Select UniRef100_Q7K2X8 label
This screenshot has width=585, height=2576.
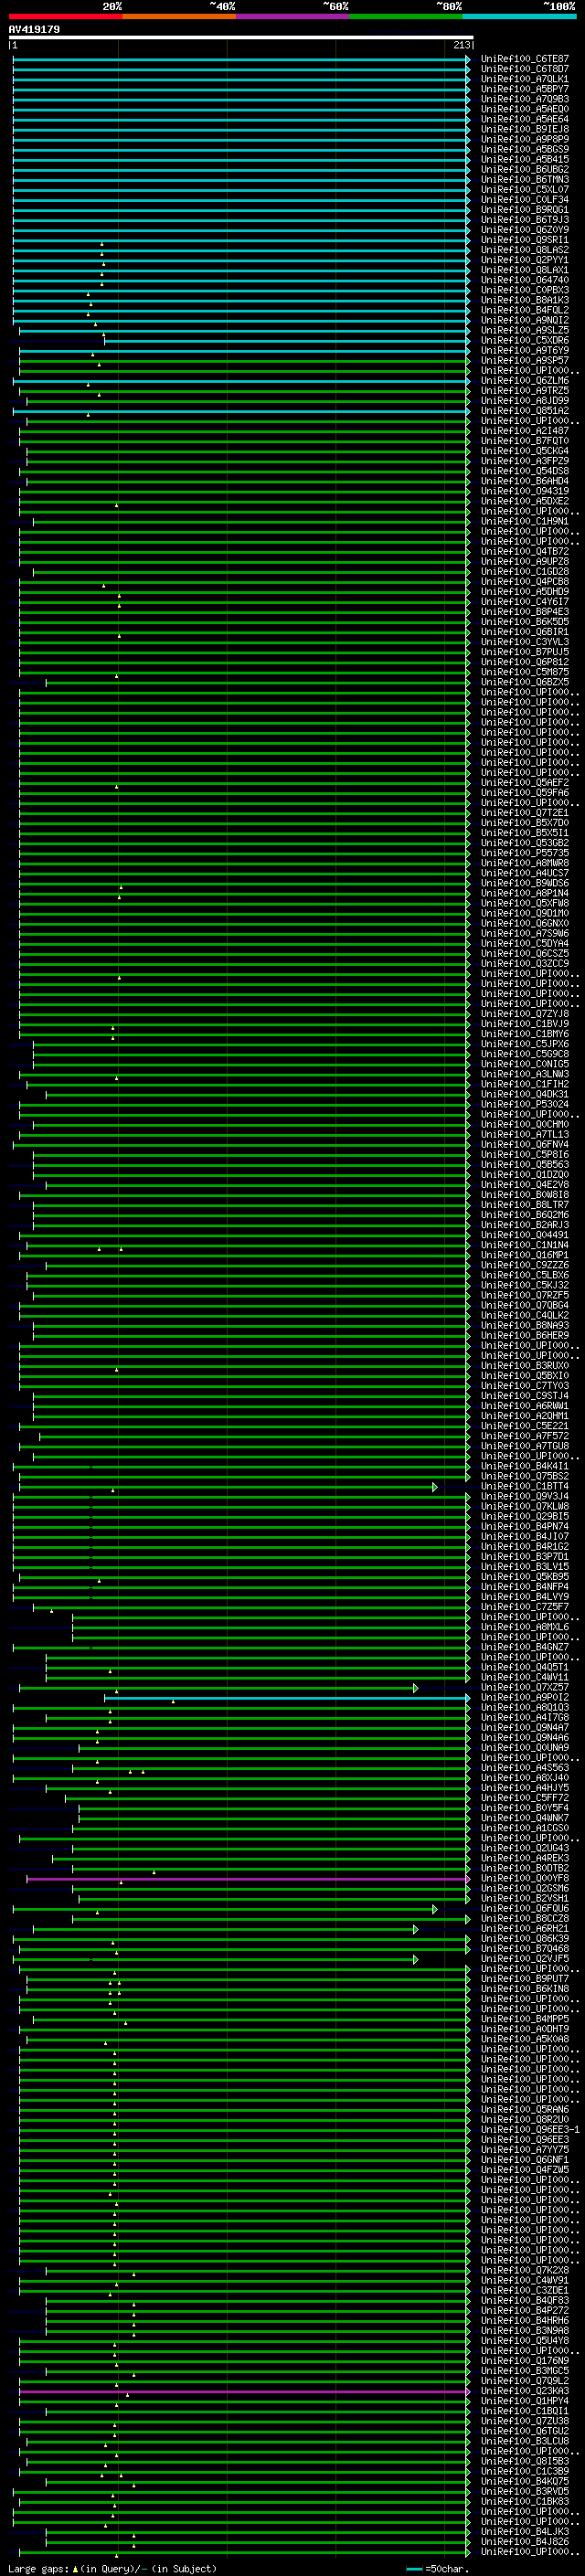click(525, 2271)
